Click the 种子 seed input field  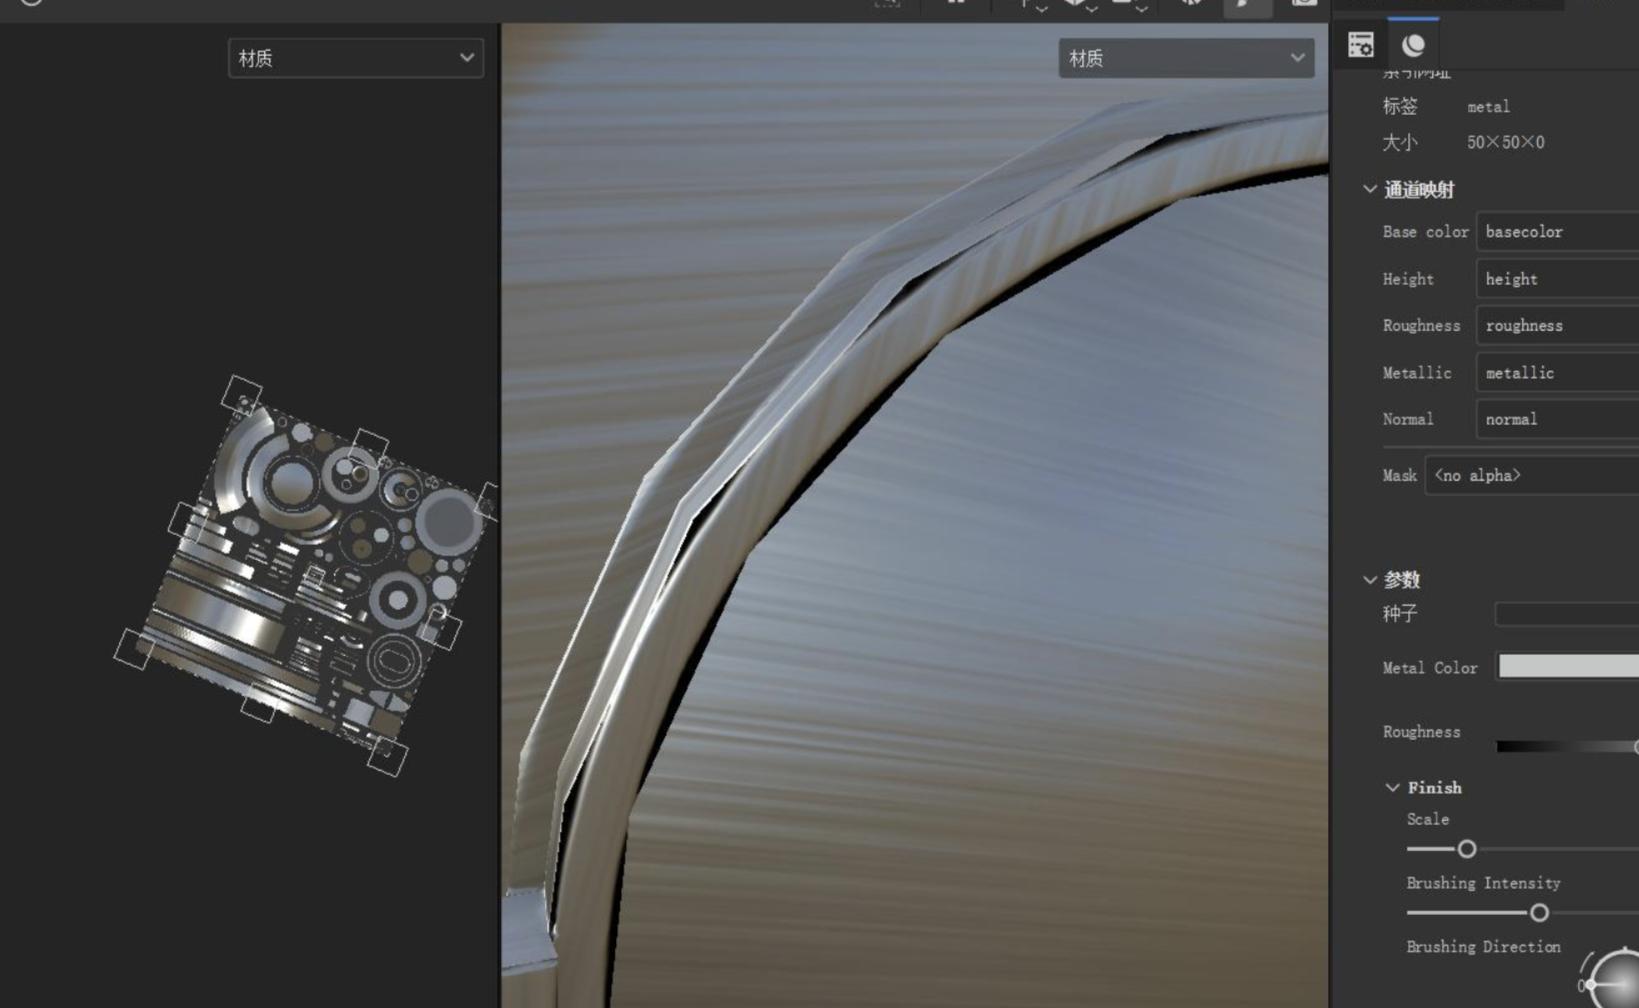point(1565,614)
